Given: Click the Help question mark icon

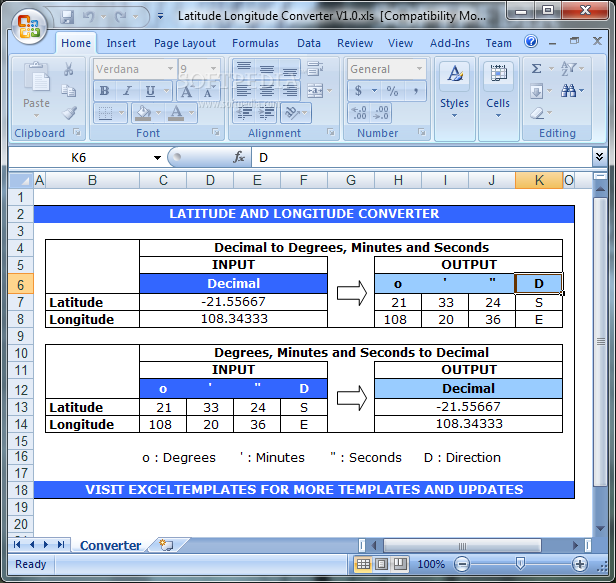Looking at the screenshot, I should (531, 42).
